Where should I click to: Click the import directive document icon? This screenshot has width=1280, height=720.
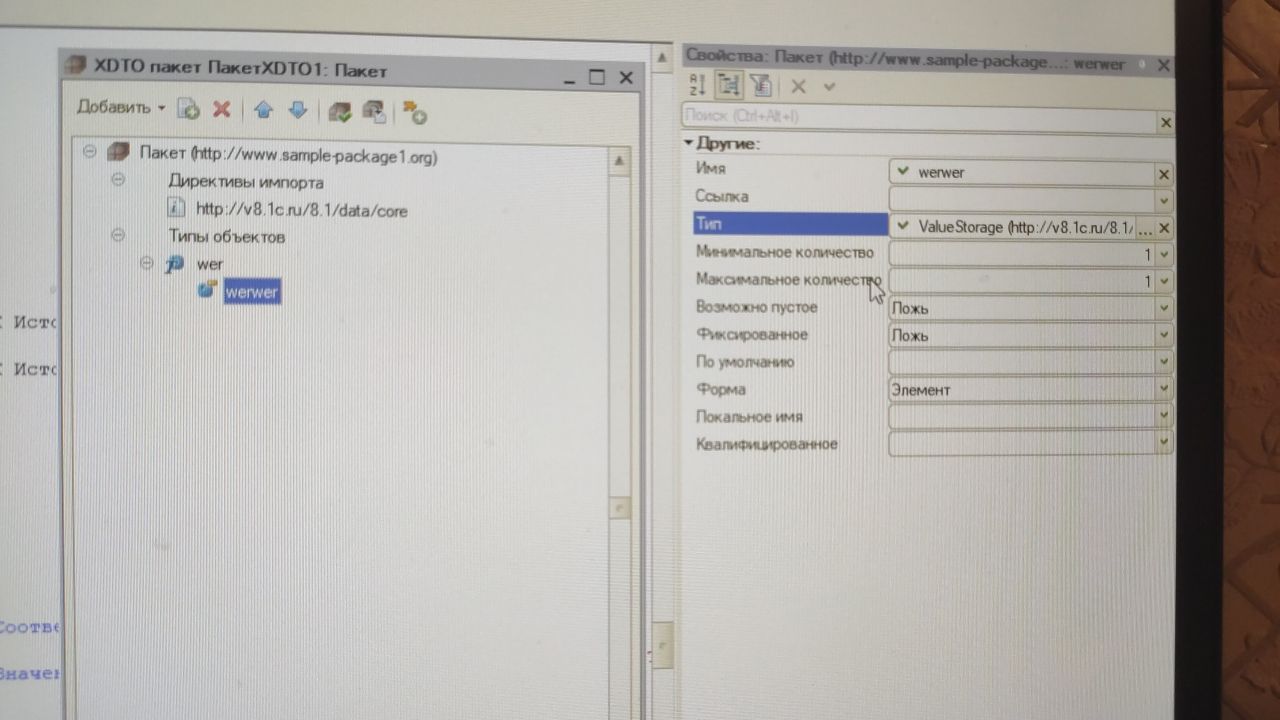coord(177,208)
